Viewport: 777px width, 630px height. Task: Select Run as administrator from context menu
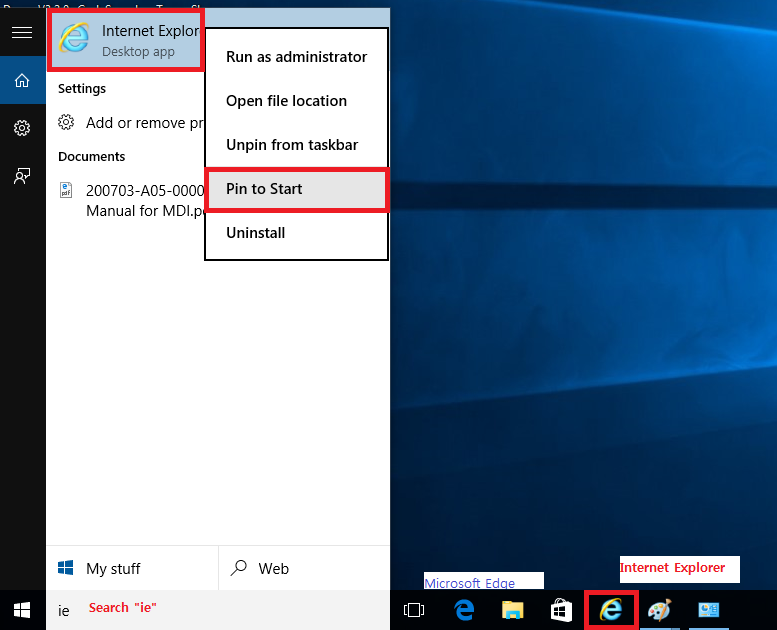pos(296,57)
